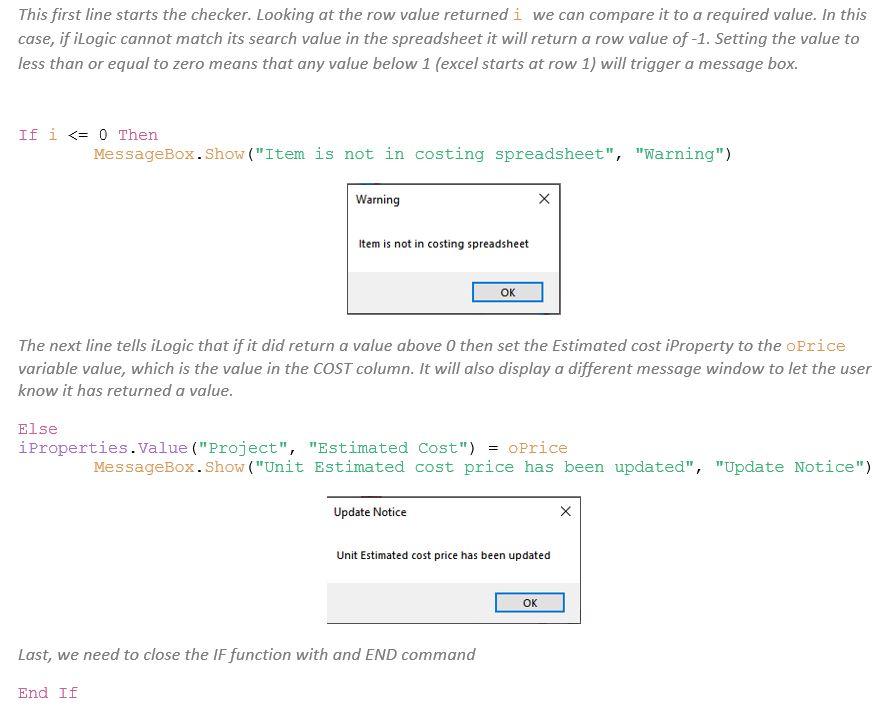Click OK in the Update Notice dialog
The width and height of the screenshot is (884, 713).
pos(529,603)
